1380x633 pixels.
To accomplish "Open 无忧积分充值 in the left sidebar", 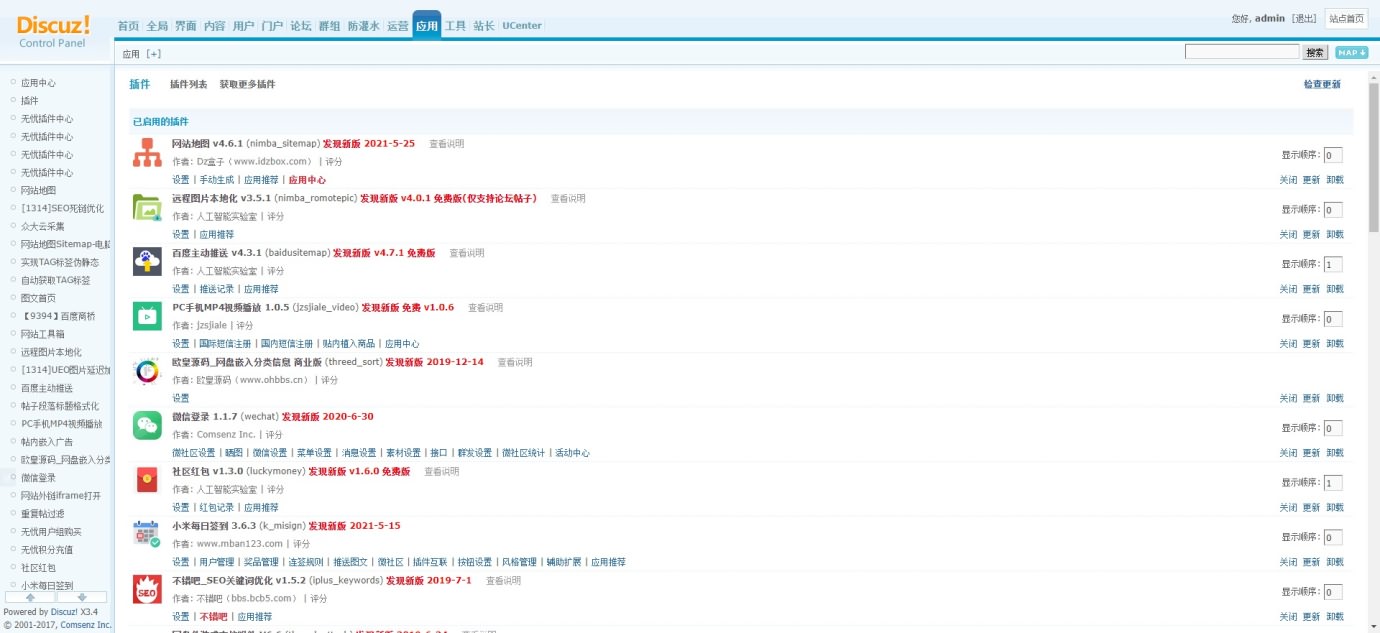I will pyautogui.click(x=47, y=550).
